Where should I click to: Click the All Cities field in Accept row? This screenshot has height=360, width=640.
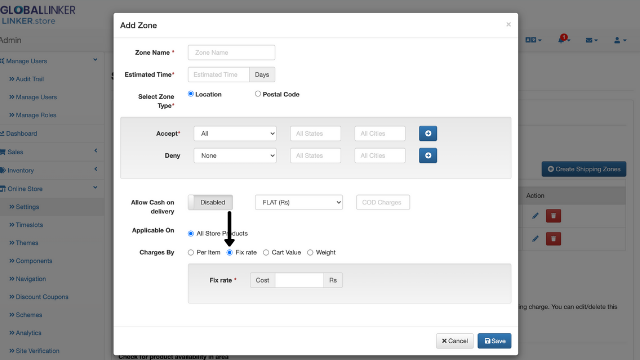point(380,133)
